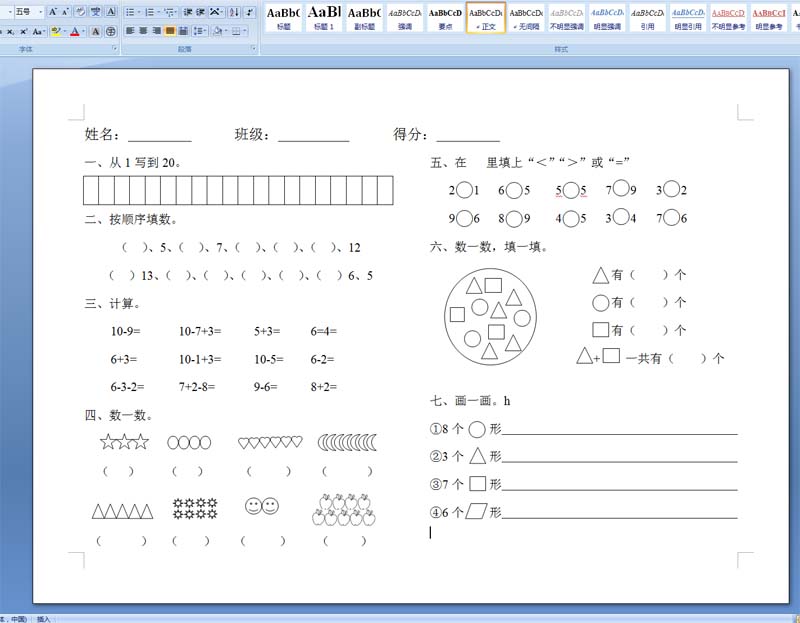800x623 pixels.
Task: Open the Phonetic Guide (文) tool
Action: click(x=95, y=12)
